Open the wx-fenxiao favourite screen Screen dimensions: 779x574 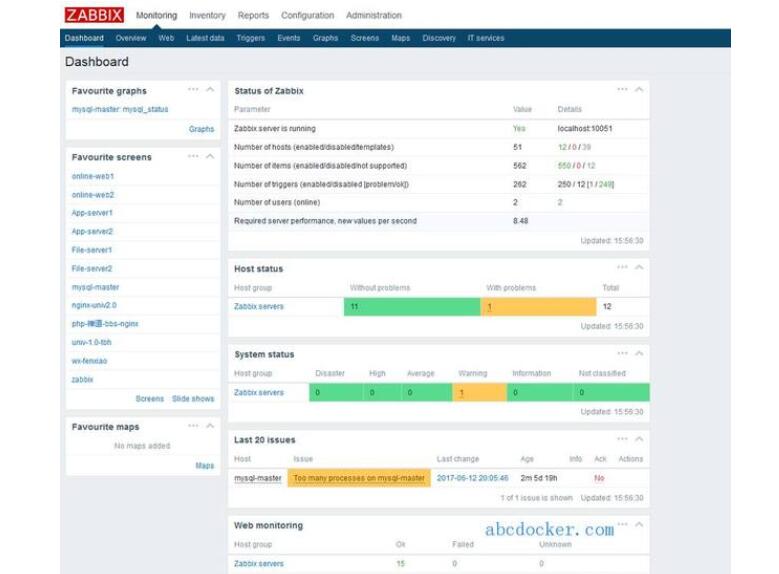click(89, 361)
